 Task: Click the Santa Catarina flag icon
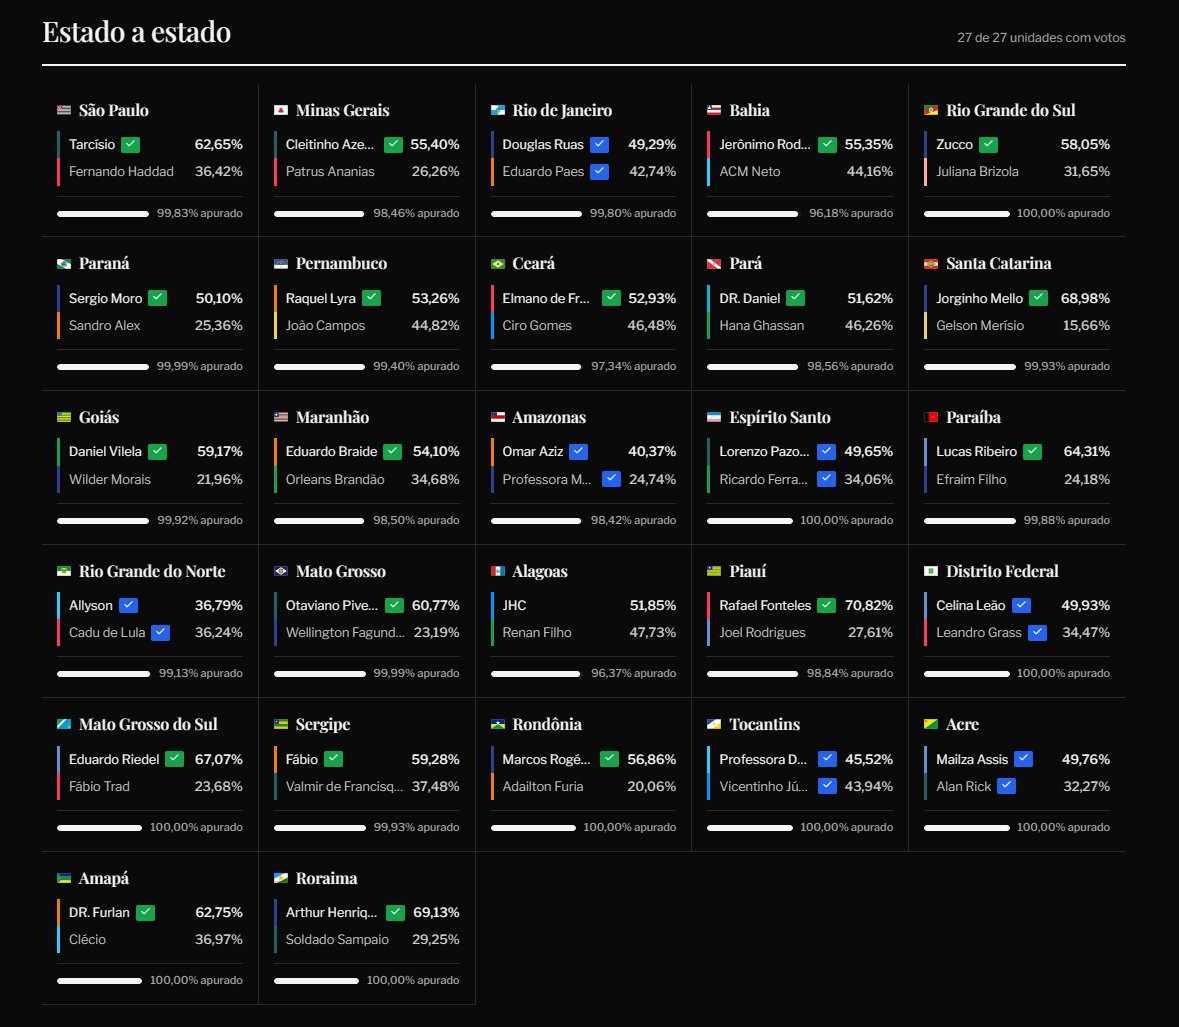[931, 264]
